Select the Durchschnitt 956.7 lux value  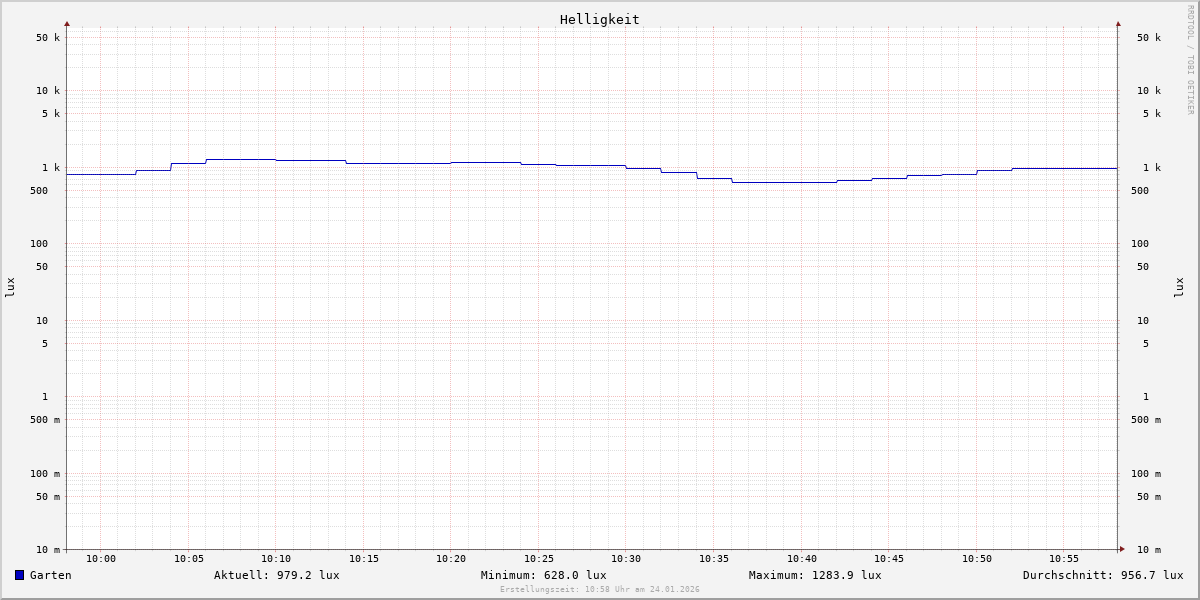coord(1102,575)
